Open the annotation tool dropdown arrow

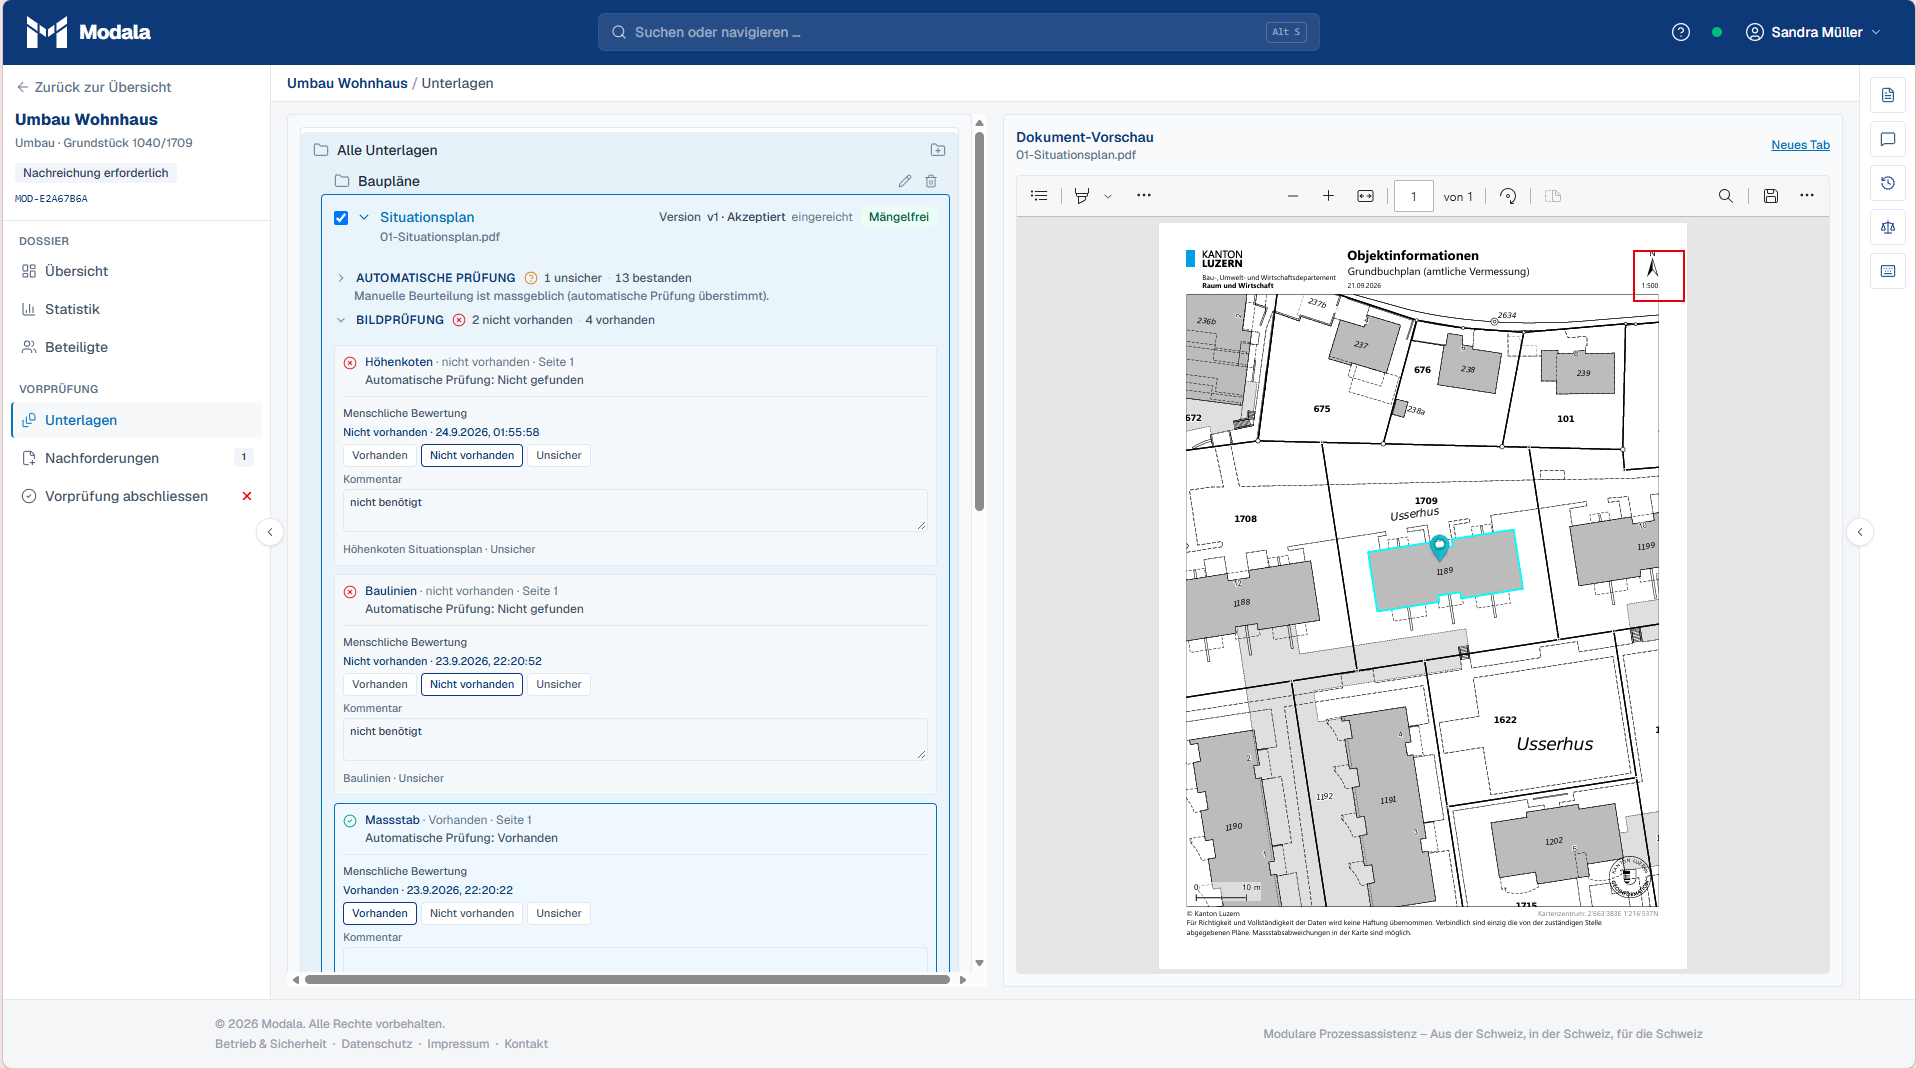coord(1108,197)
